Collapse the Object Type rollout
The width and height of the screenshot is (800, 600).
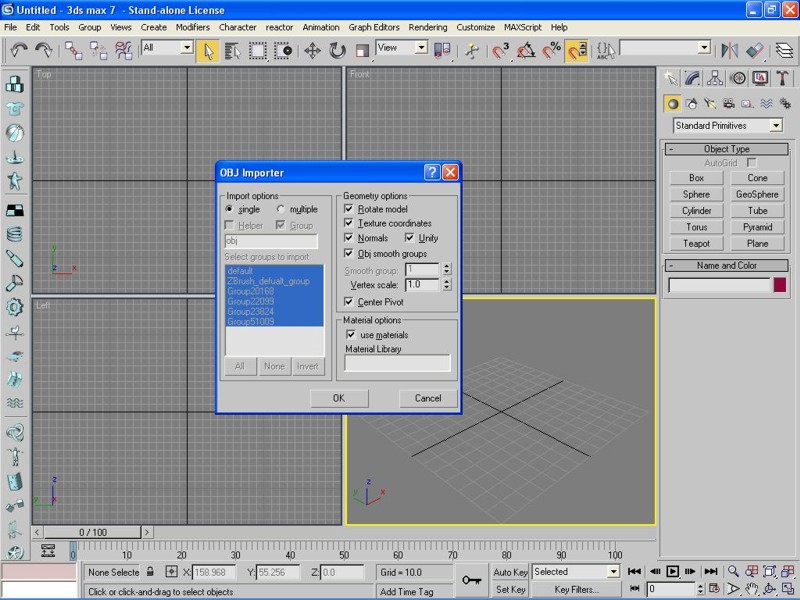click(x=727, y=149)
